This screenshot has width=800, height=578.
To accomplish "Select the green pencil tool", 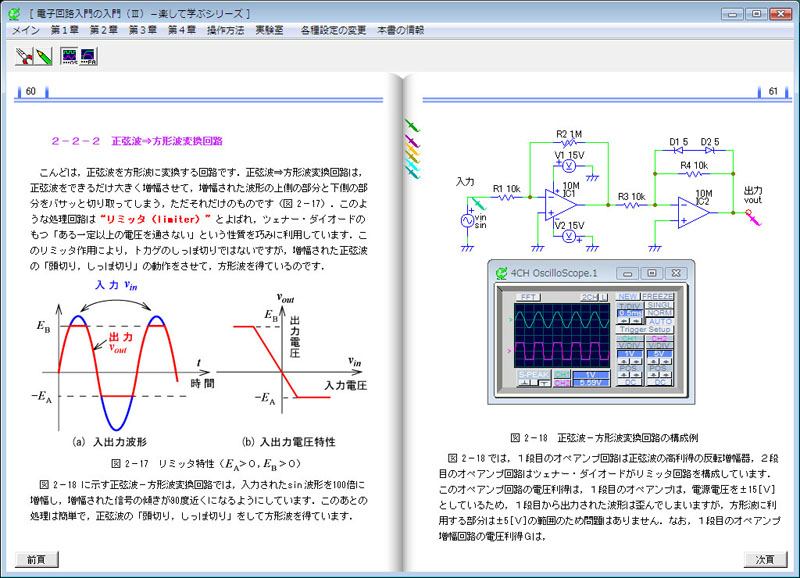I will click(43, 56).
